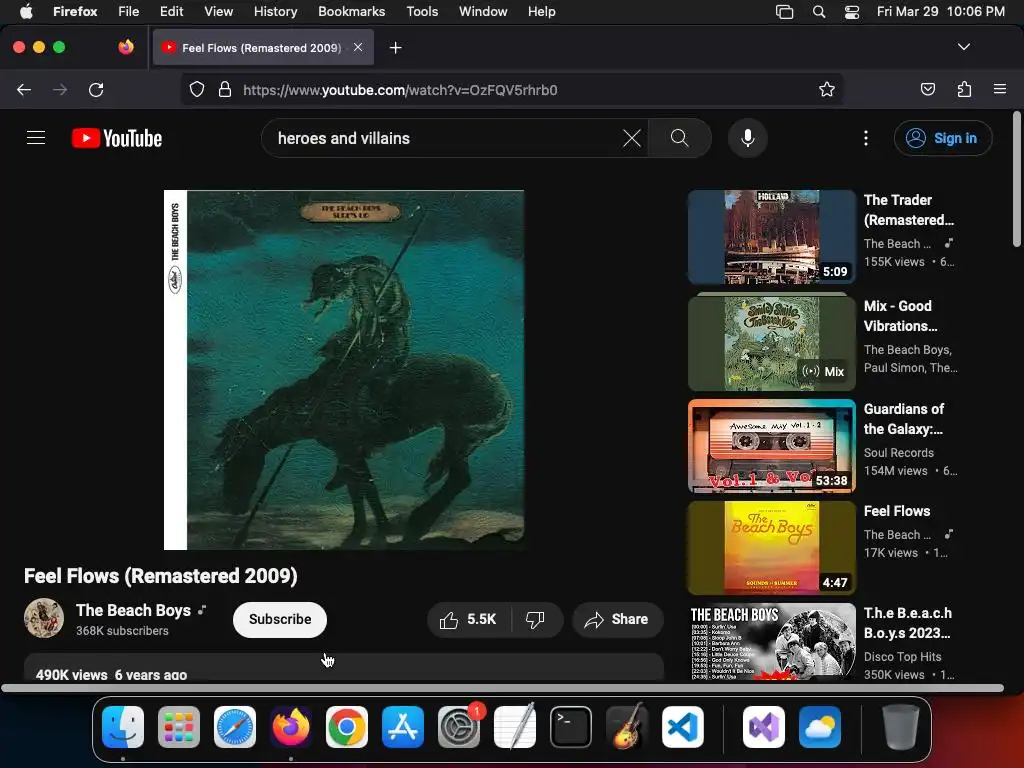The width and height of the screenshot is (1024, 768).
Task: Open Terminal from the Dock
Action: (x=571, y=727)
